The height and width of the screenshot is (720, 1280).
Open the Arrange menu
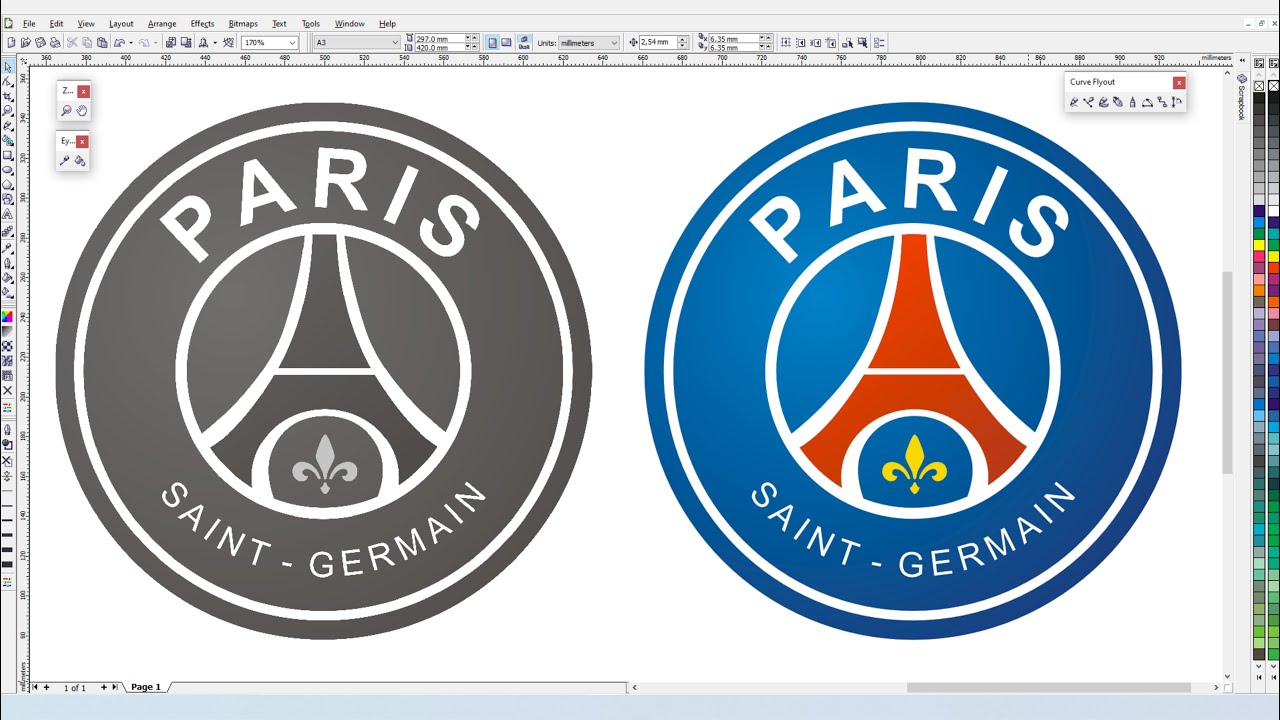click(162, 23)
